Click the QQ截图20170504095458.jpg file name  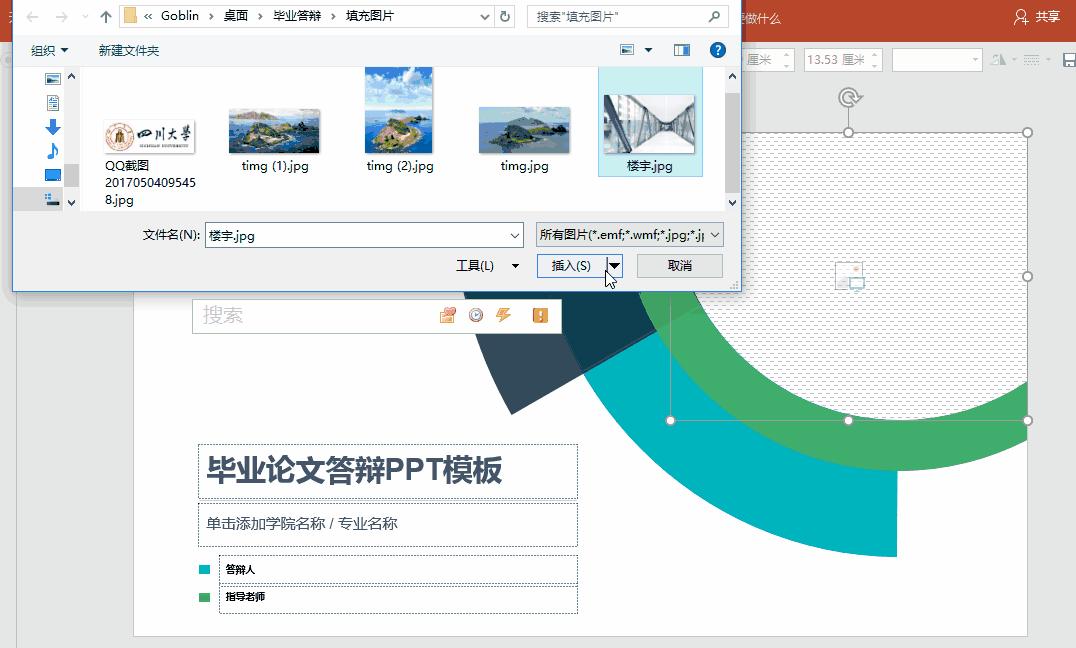pyautogui.click(x=150, y=183)
